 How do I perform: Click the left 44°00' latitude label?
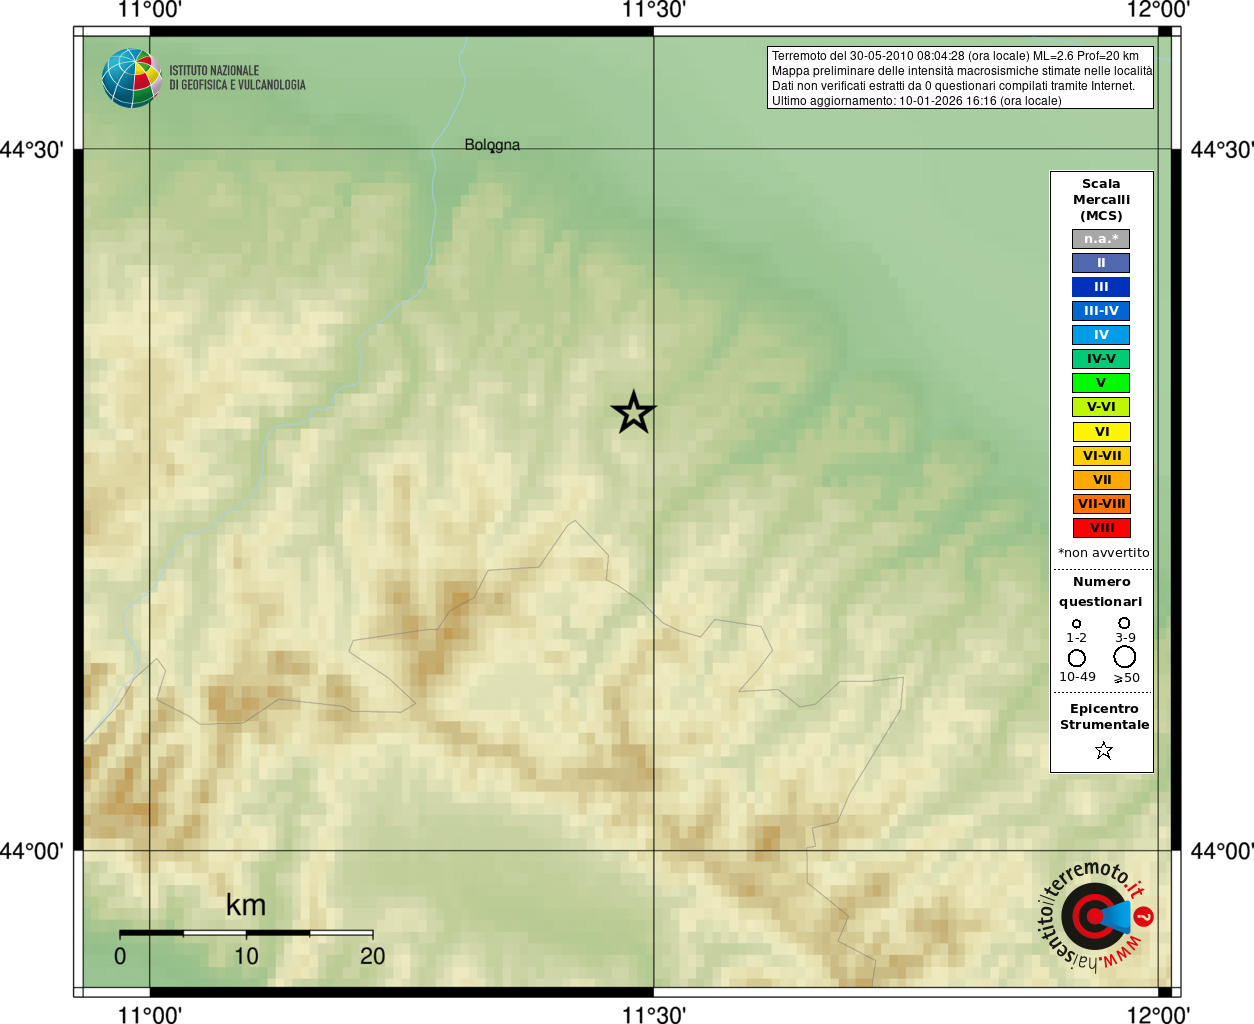pyautogui.click(x=32, y=851)
